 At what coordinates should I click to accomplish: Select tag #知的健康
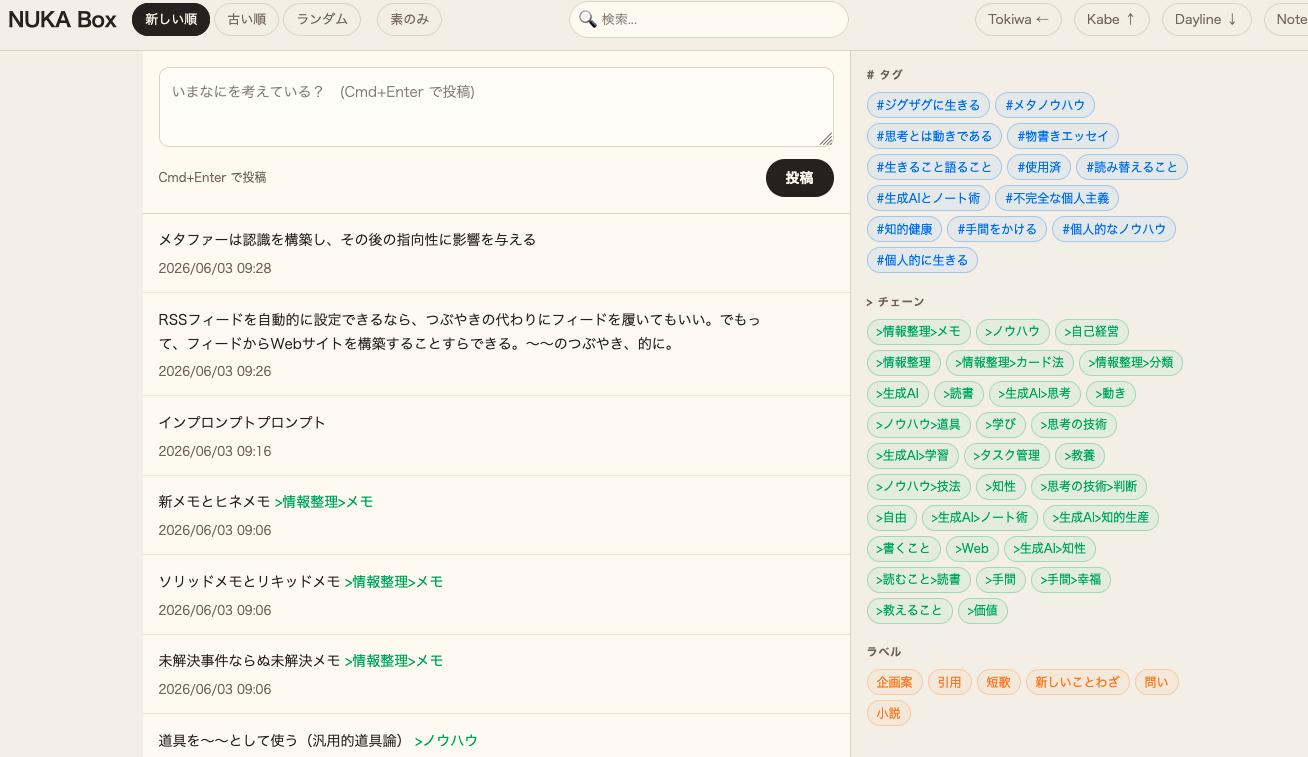[x=904, y=229]
